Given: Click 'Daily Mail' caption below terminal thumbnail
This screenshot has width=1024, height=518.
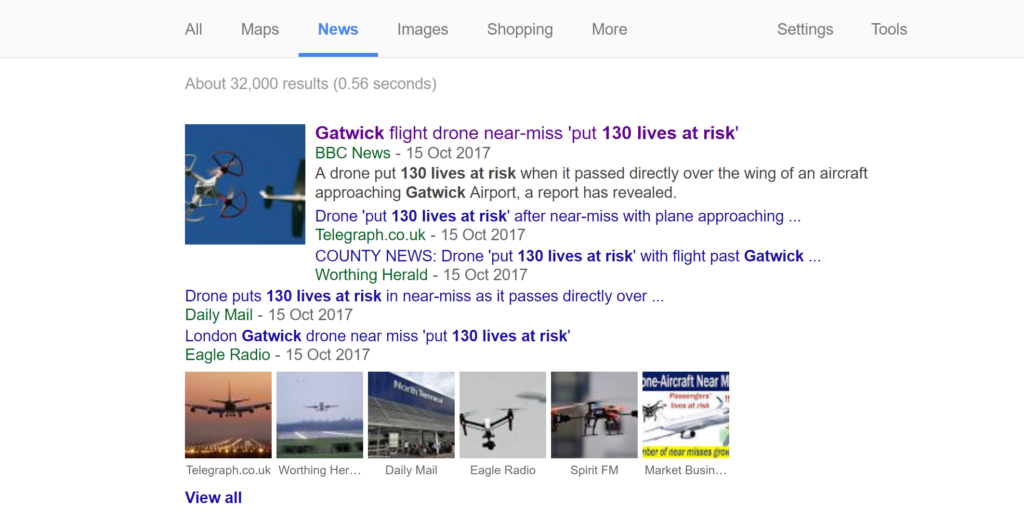Looking at the screenshot, I should pyautogui.click(x=411, y=470).
